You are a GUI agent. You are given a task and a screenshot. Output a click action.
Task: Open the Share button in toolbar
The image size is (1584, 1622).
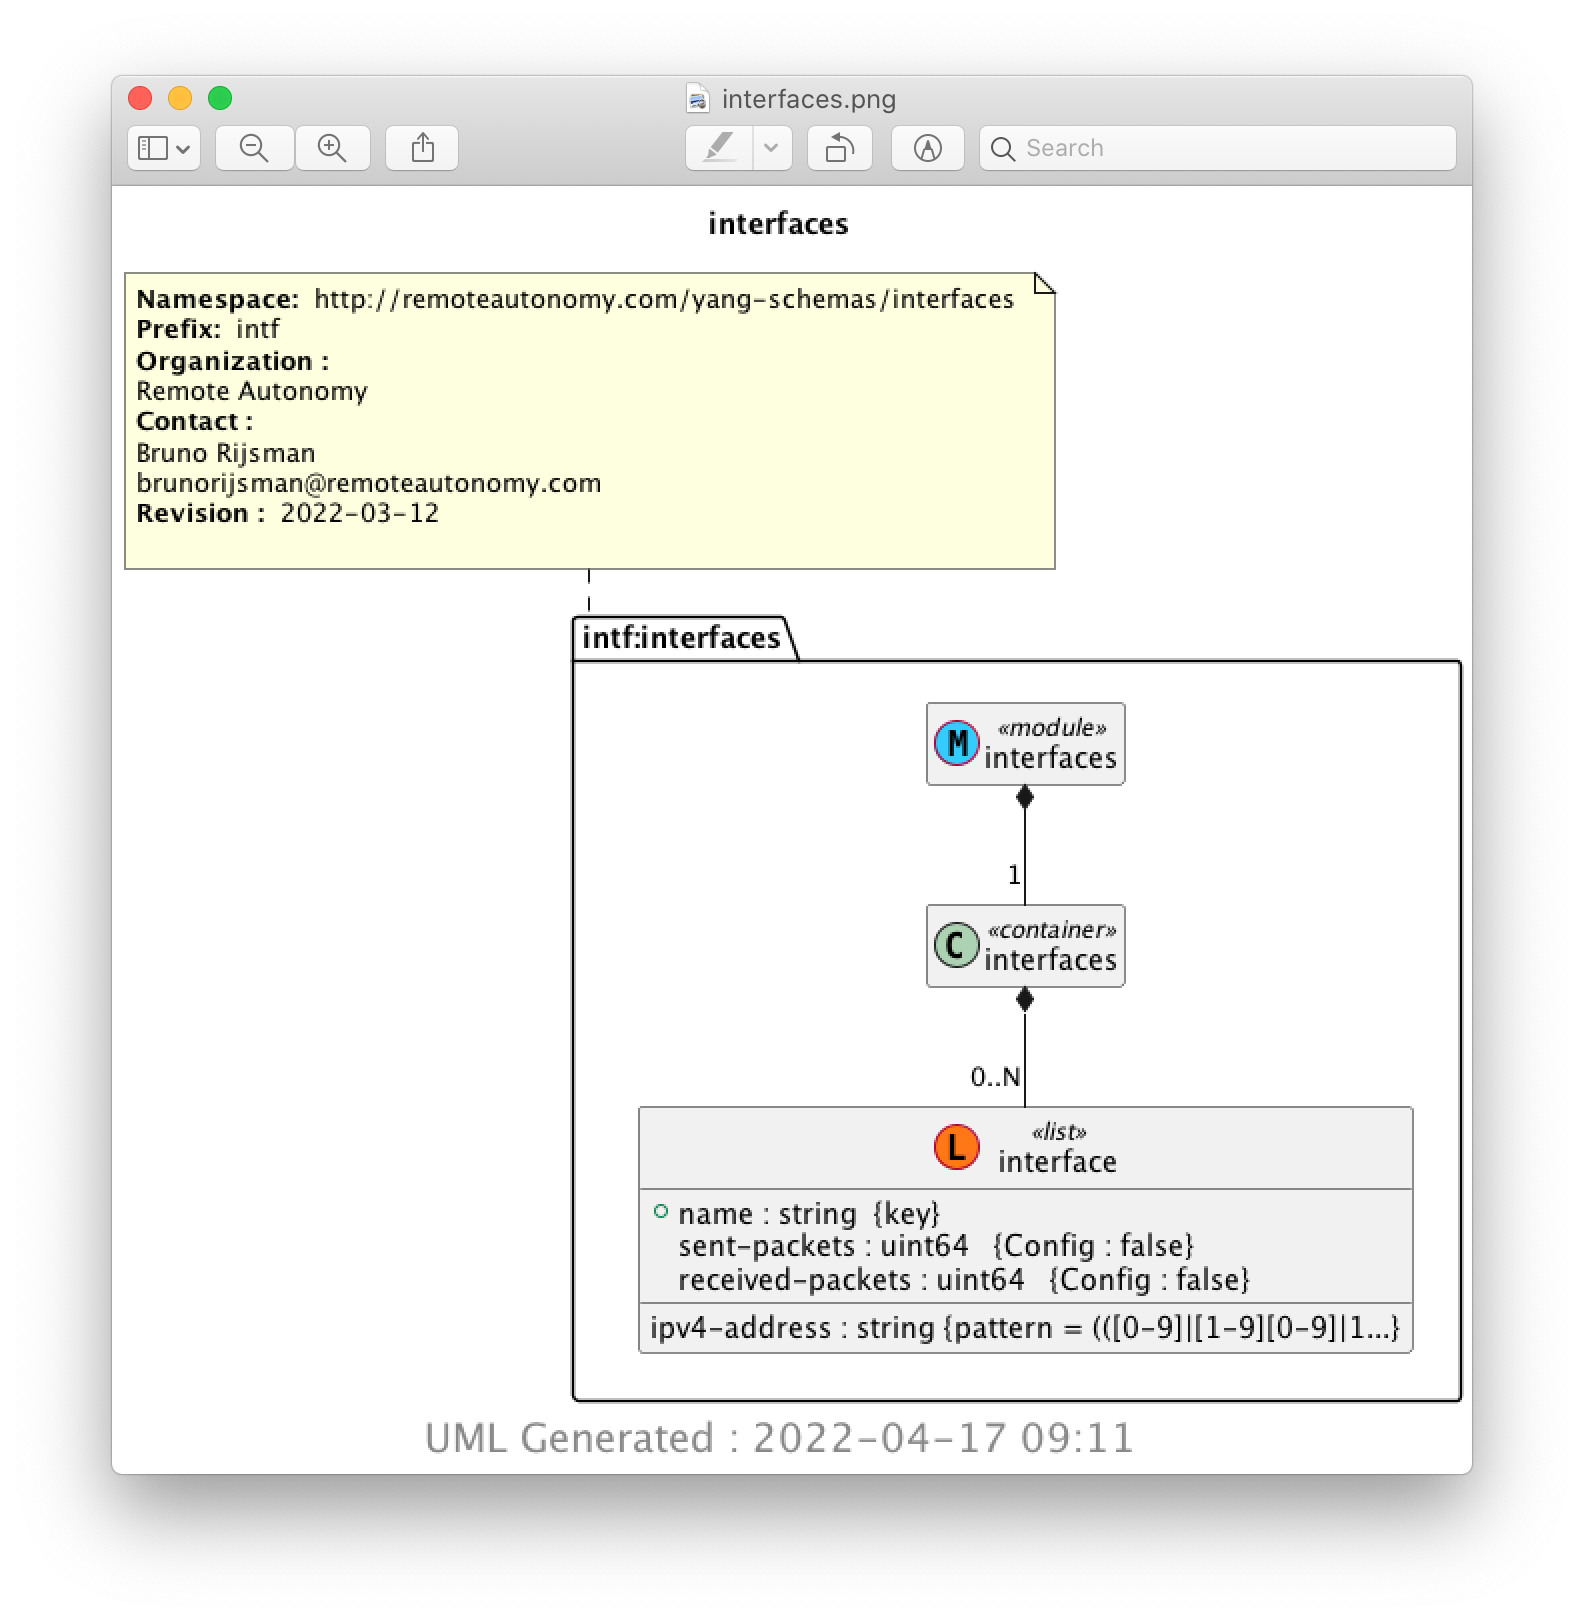click(422, 148)
